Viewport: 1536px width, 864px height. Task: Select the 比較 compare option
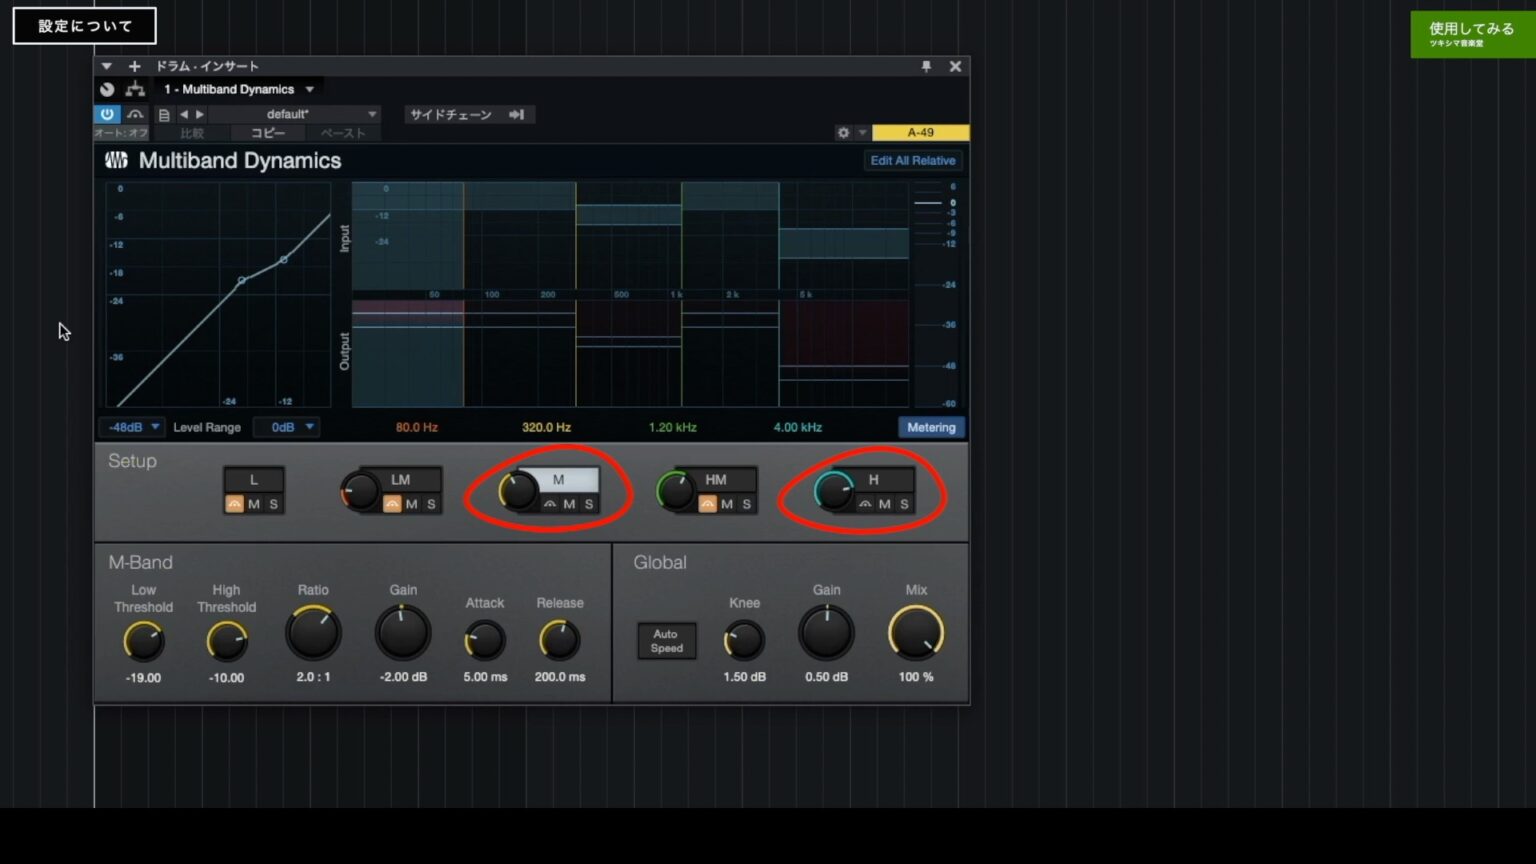pyautogui.click(x=190, y=132)
